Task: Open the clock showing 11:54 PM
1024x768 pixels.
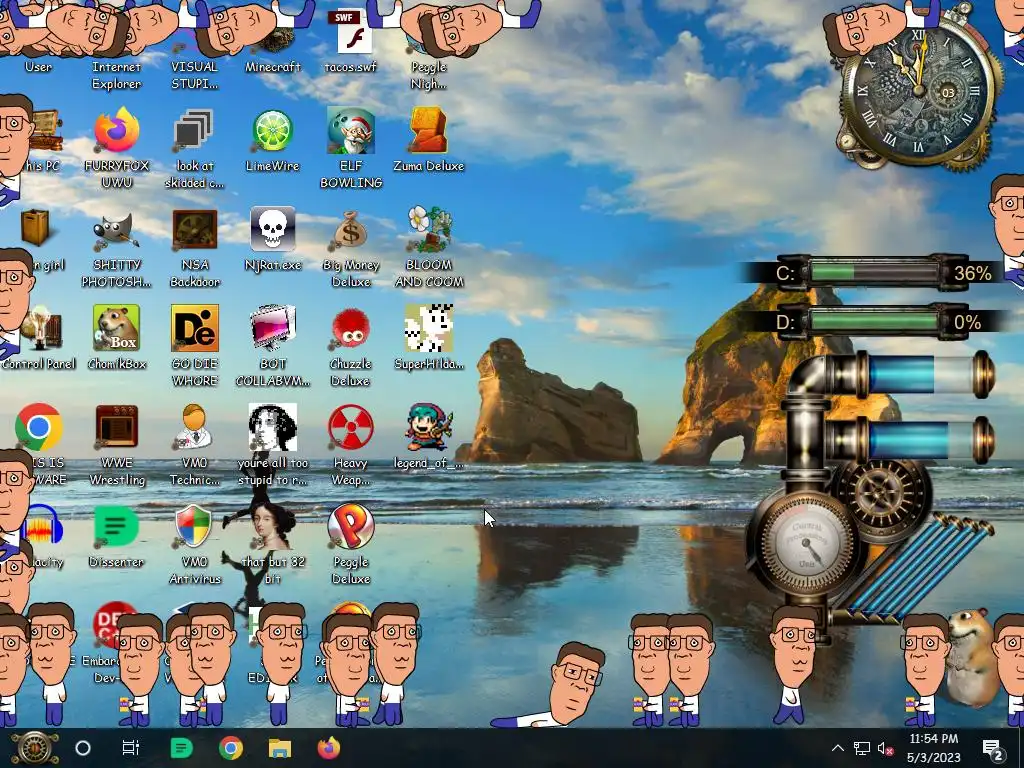Action: click(x=934, y=748)
